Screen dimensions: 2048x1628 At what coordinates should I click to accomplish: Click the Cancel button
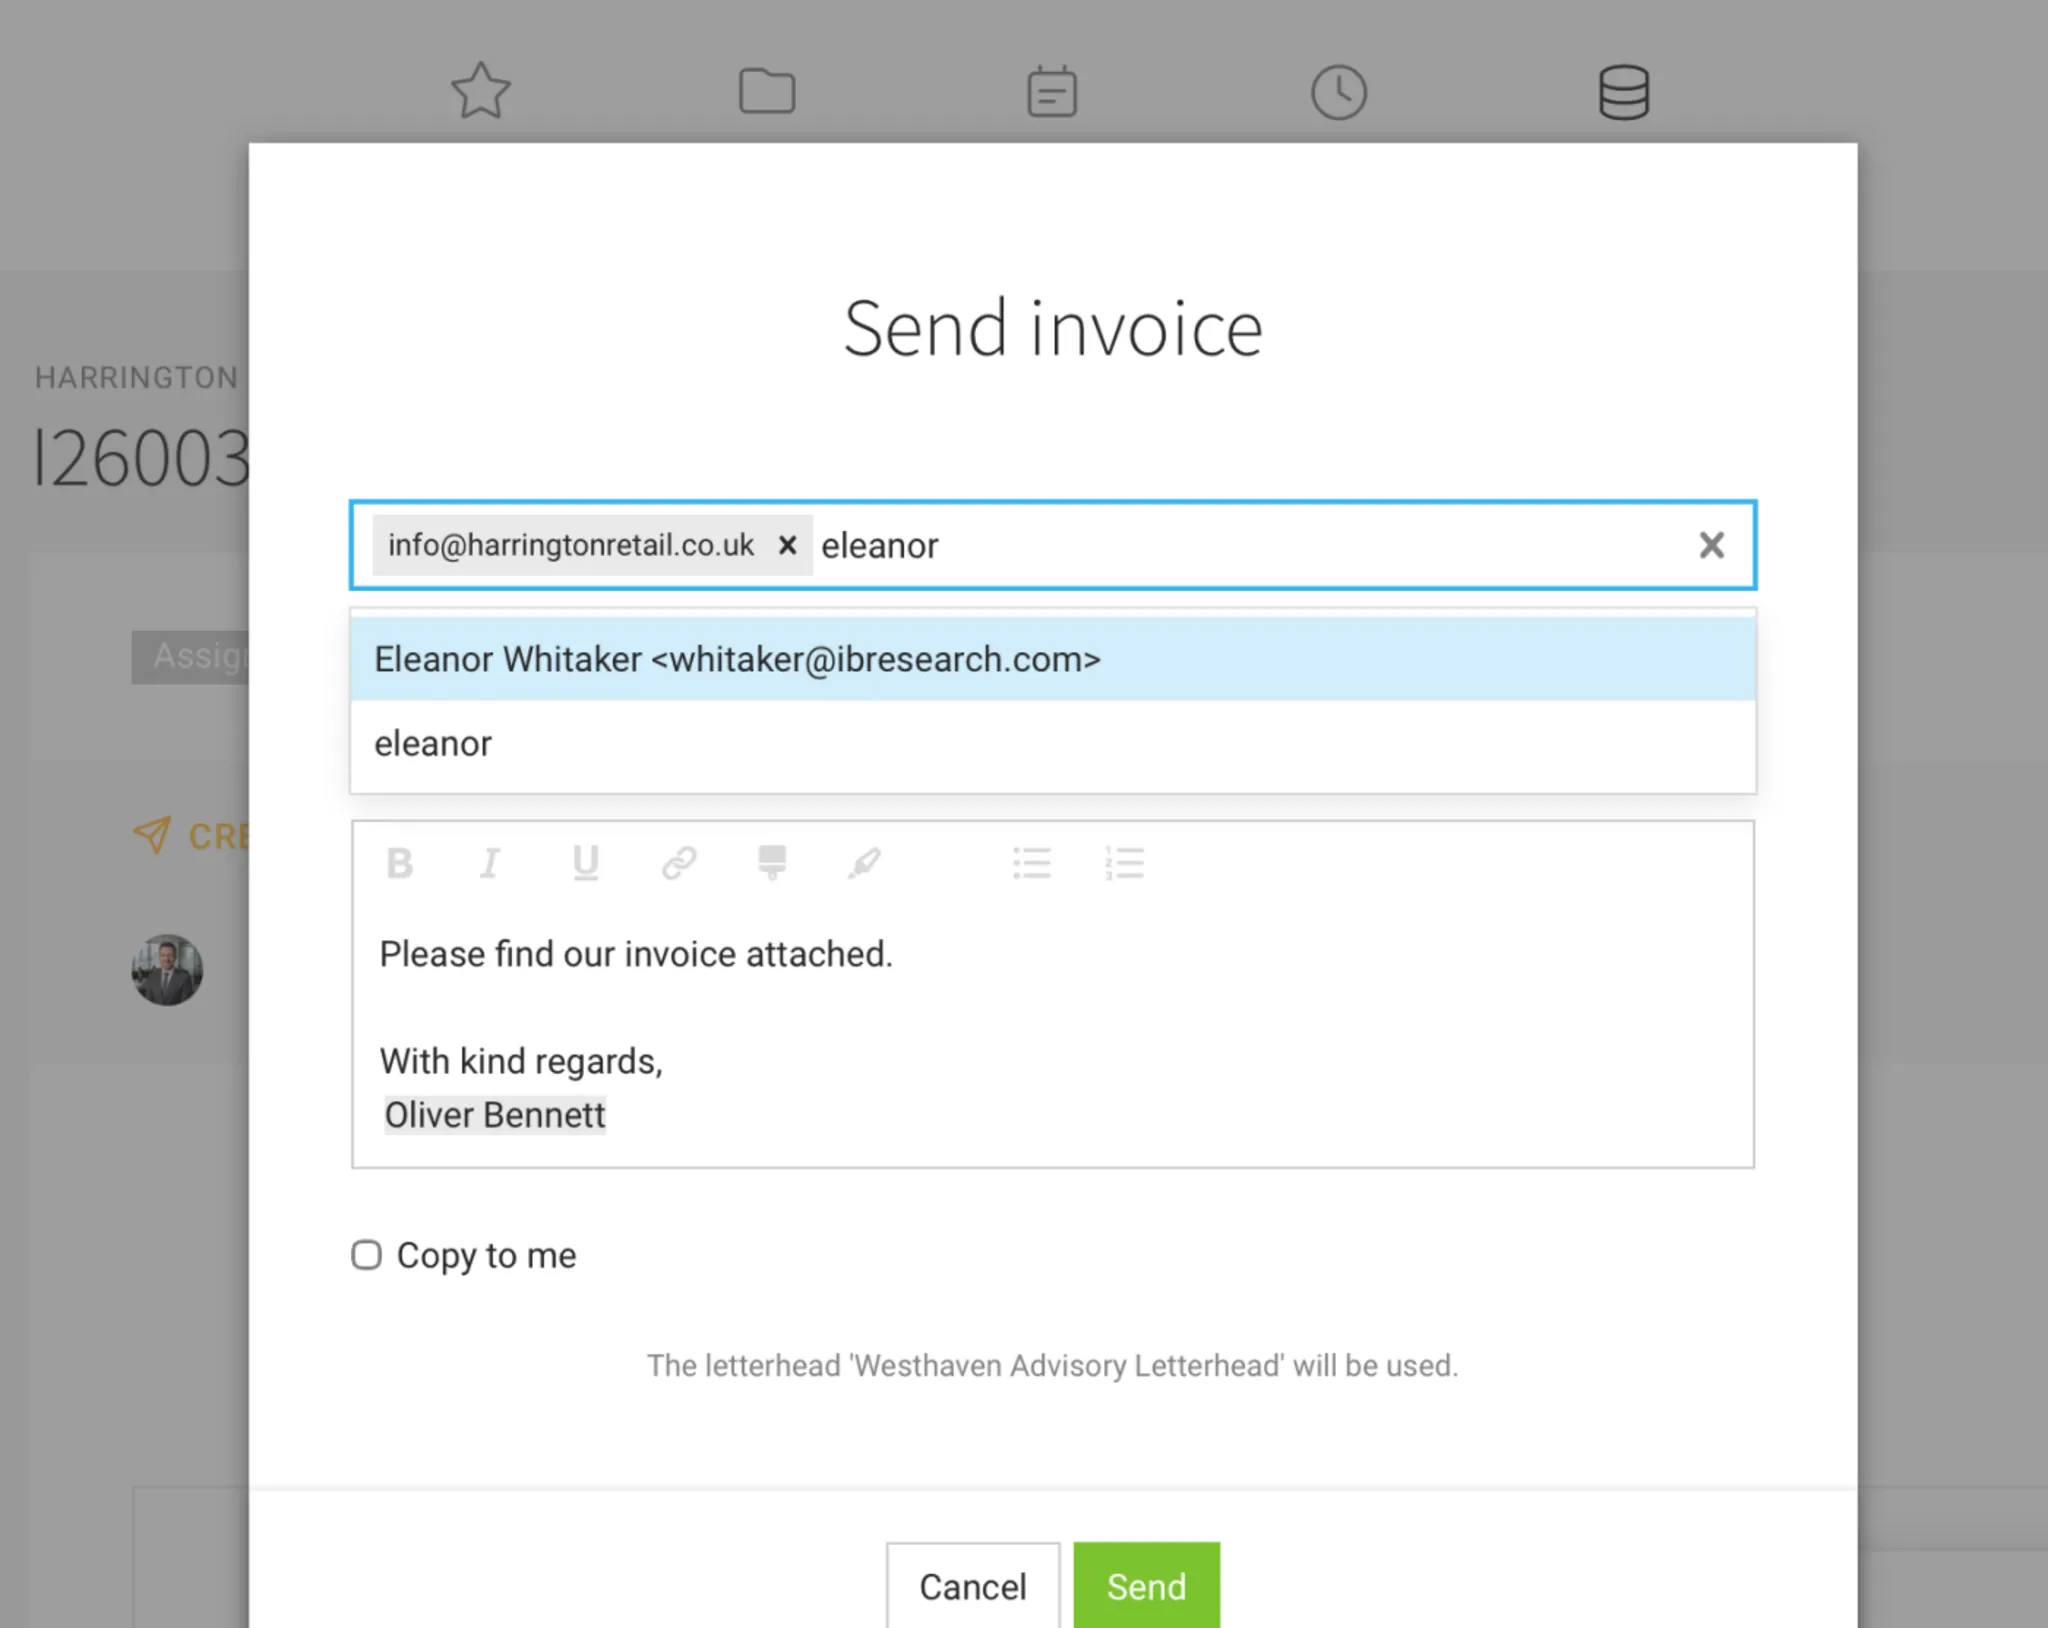[973, 1586]
